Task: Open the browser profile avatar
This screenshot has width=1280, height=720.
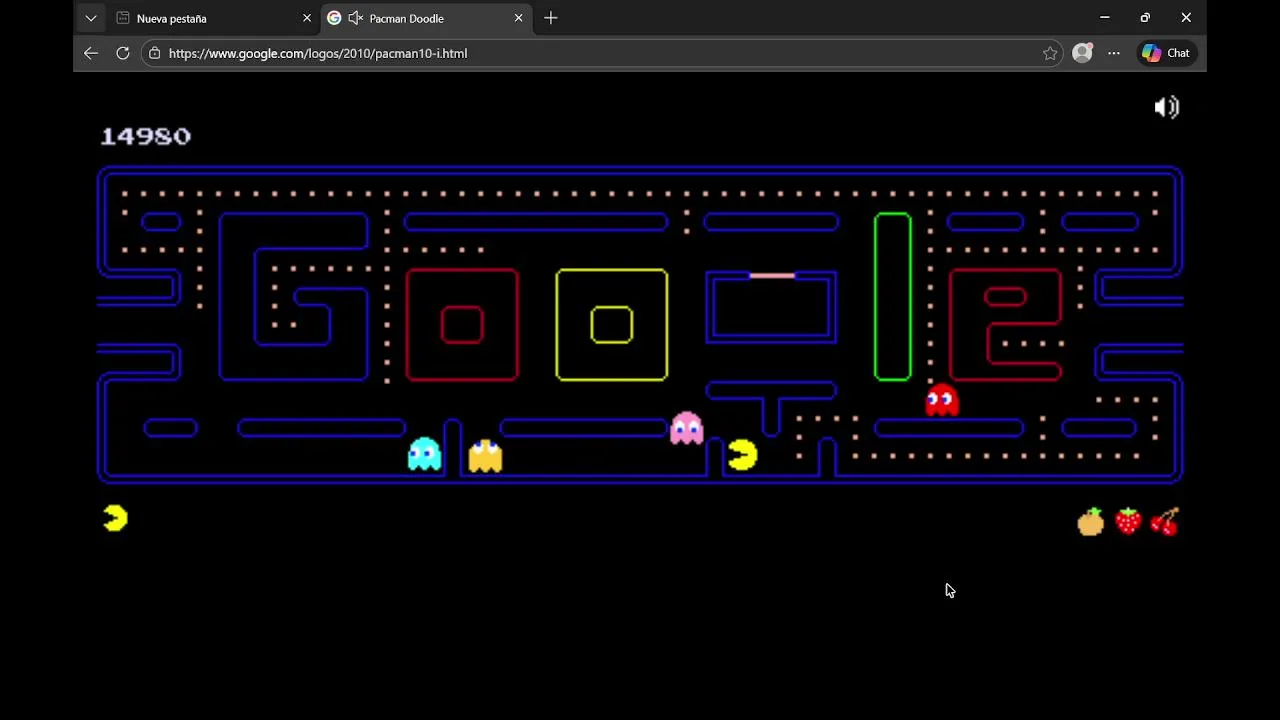Action: tap(1082, 53)
